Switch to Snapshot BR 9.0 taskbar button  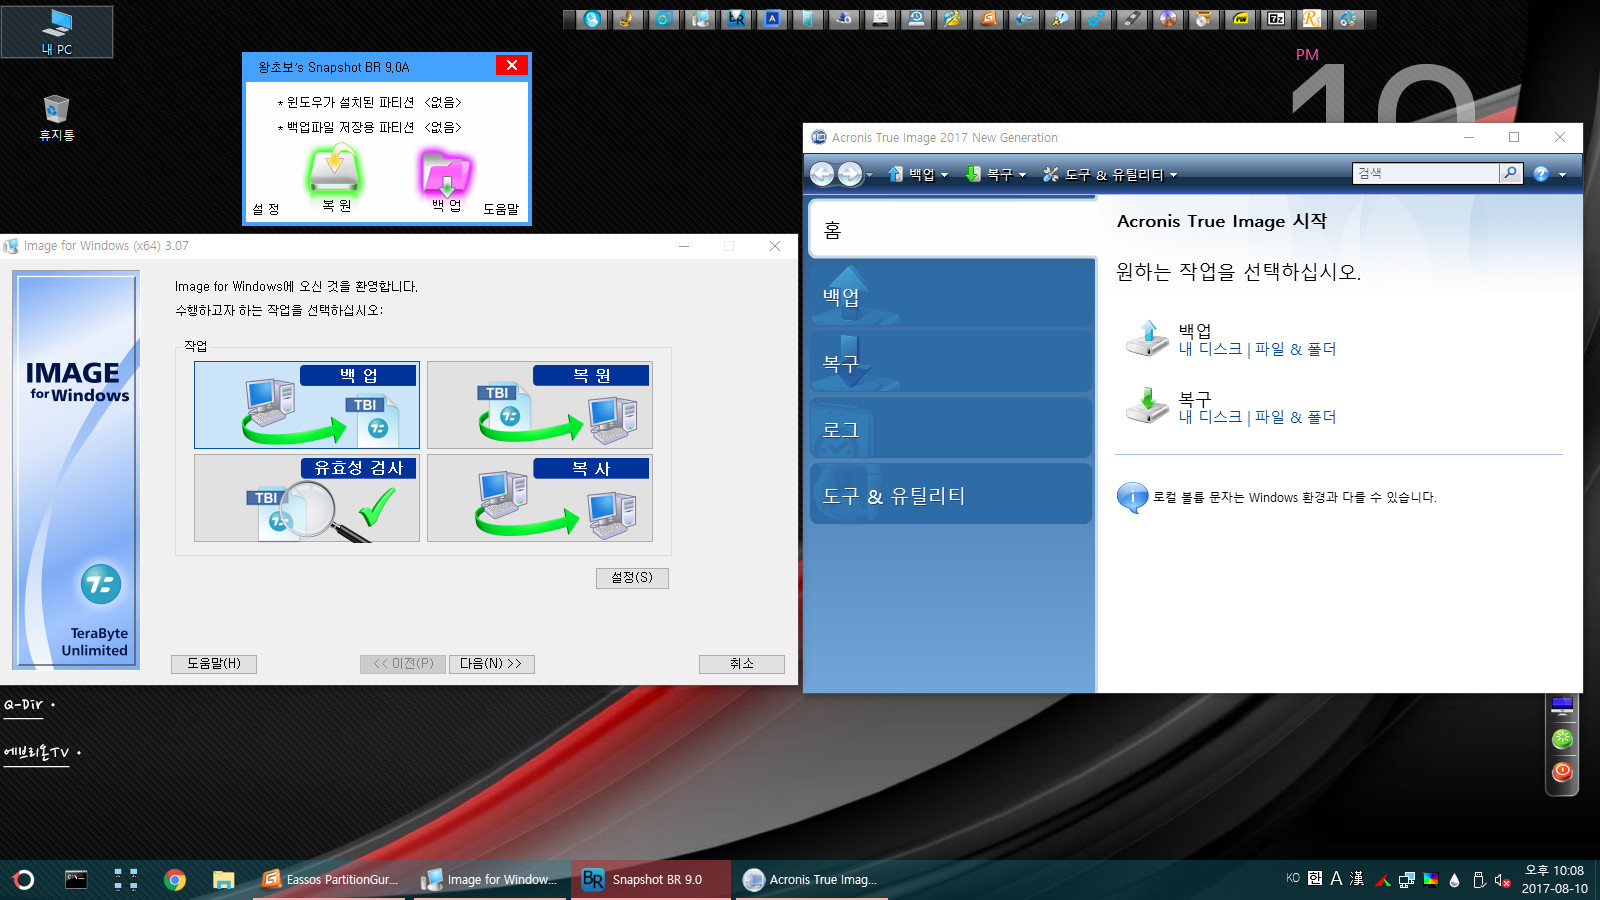click(x=651, y=880)
